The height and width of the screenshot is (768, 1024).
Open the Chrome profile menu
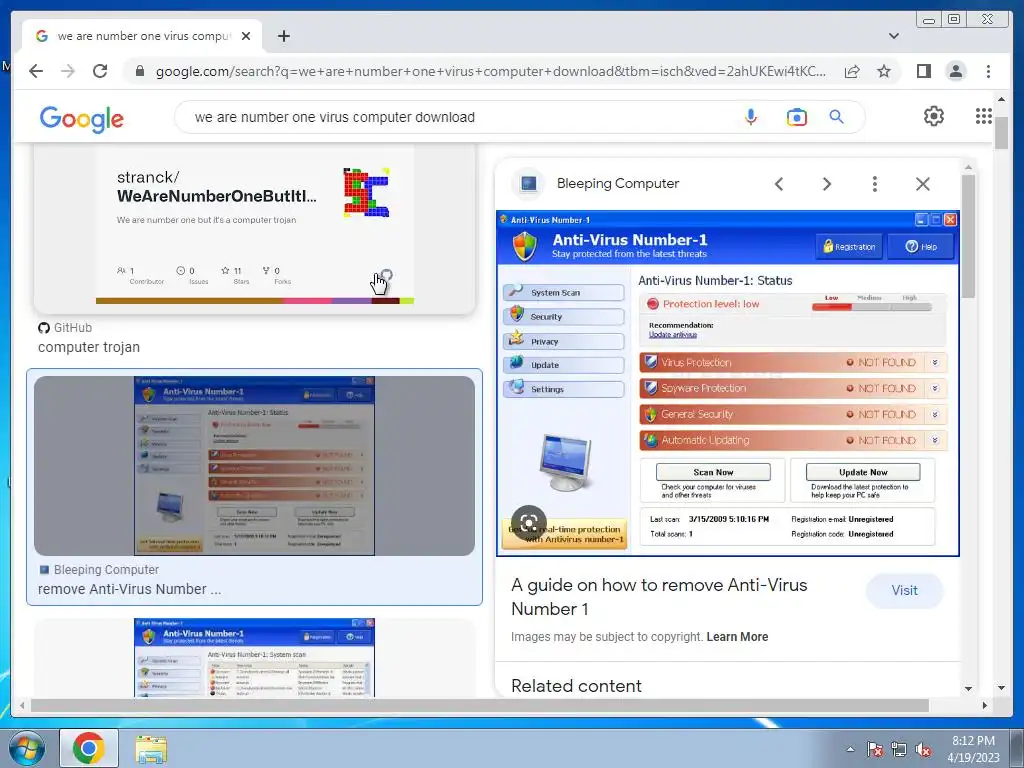pos(955,71)
